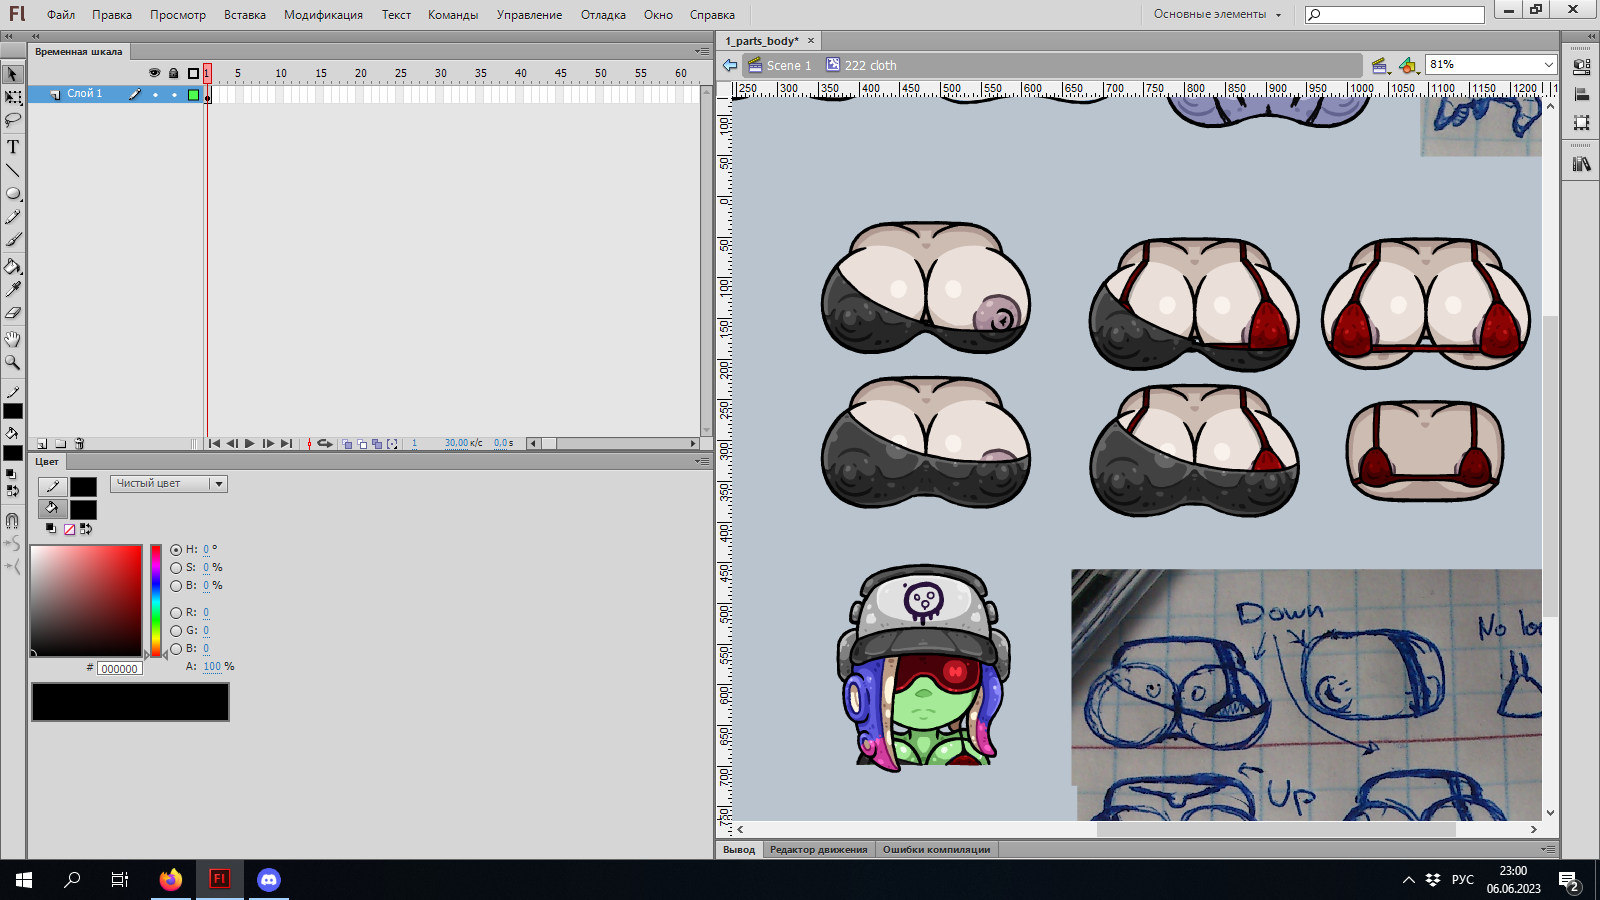Image resolution: width=1600 pixels, height=900 pixels.
Task: Reset toolbar colors to black and white
Action: point(11,475)
